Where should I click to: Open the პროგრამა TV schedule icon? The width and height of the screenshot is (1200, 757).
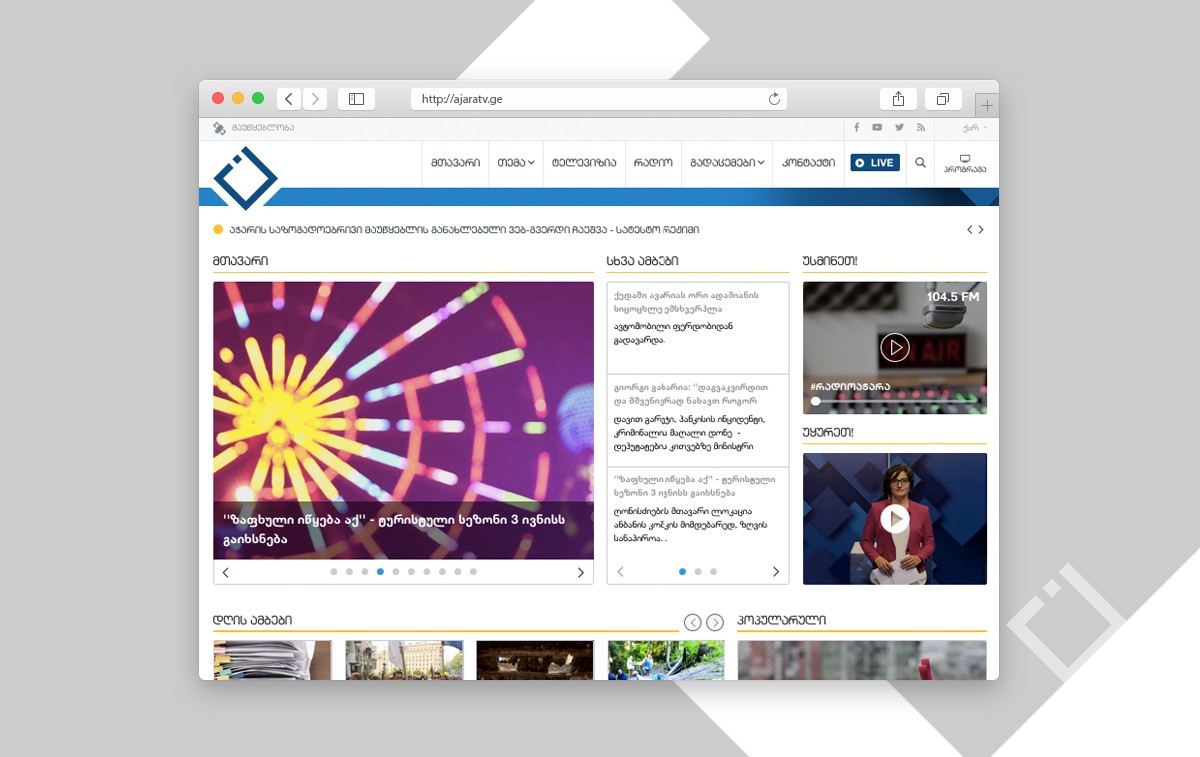964,163
